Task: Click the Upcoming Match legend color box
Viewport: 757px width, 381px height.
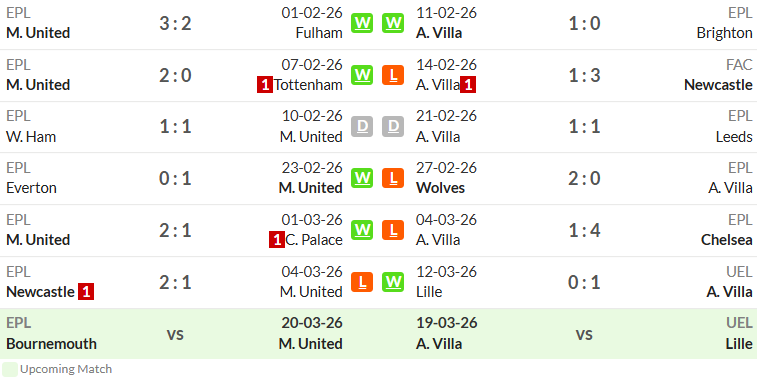Action: (x=10, y=369)
